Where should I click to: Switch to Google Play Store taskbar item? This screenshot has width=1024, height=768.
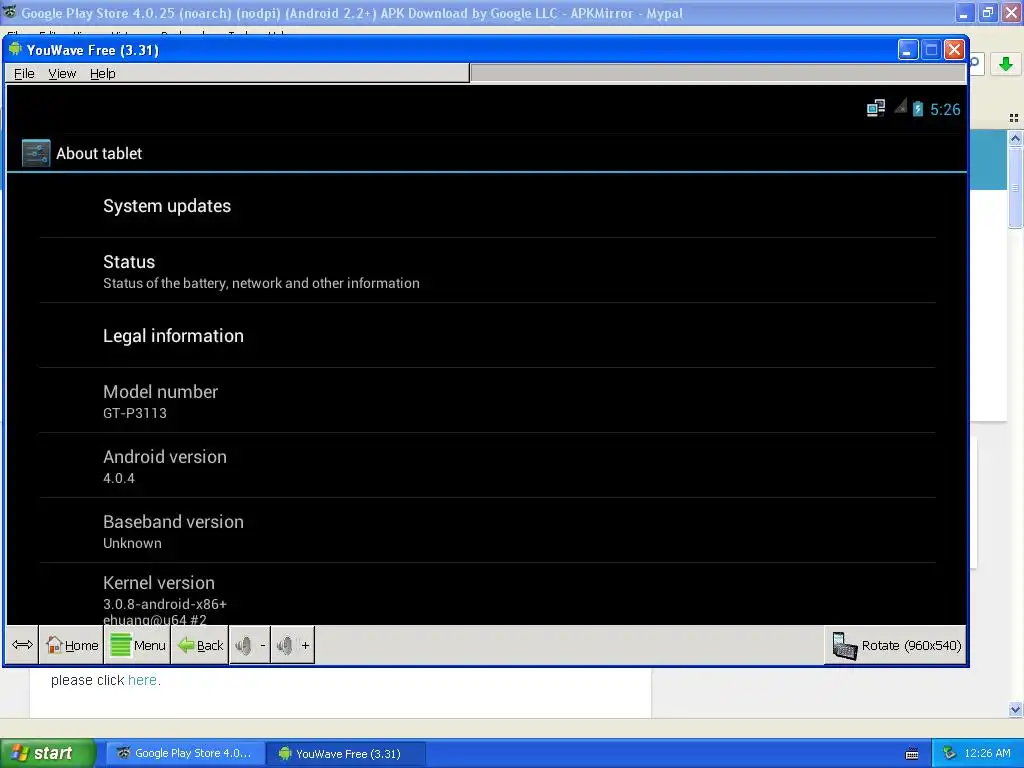click(x=185, y=753)
